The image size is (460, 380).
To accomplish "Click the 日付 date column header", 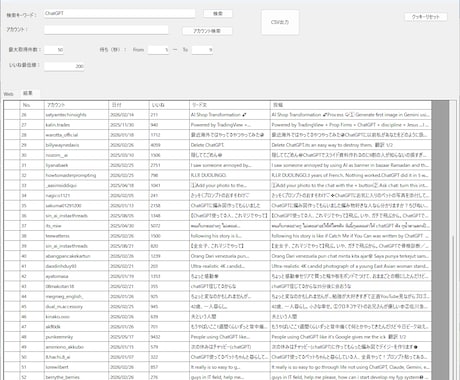I will point(129,105).
